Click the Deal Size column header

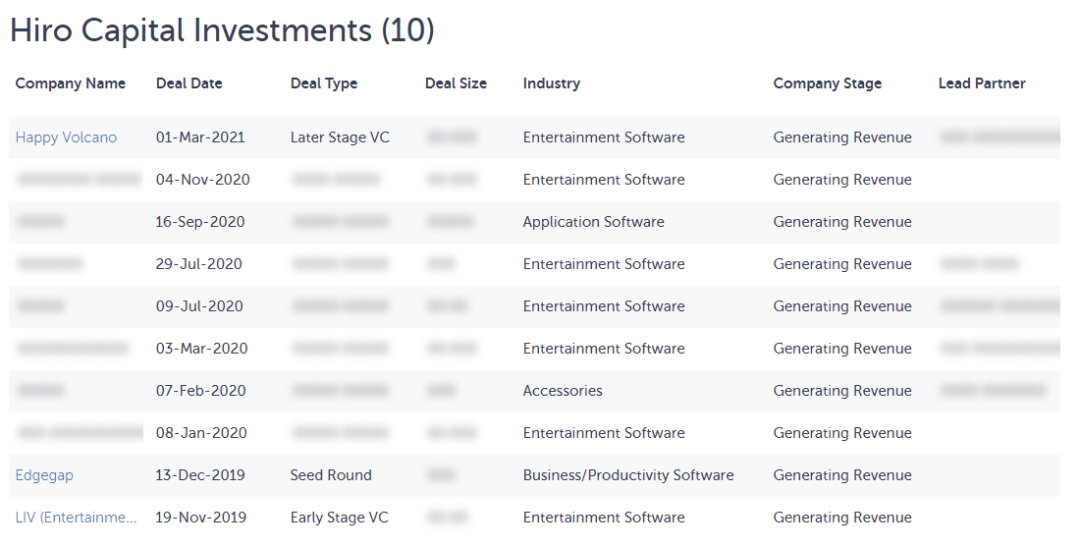(x=456, y=84)
